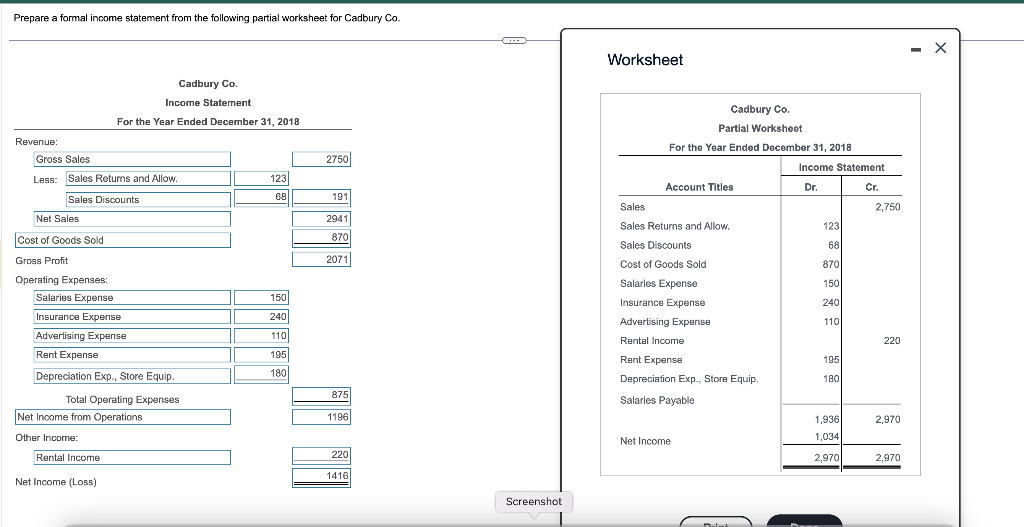This screenshot has height=527, width=1024.
Task: Select Net Income from Operations field
Action: pos(123,417)
